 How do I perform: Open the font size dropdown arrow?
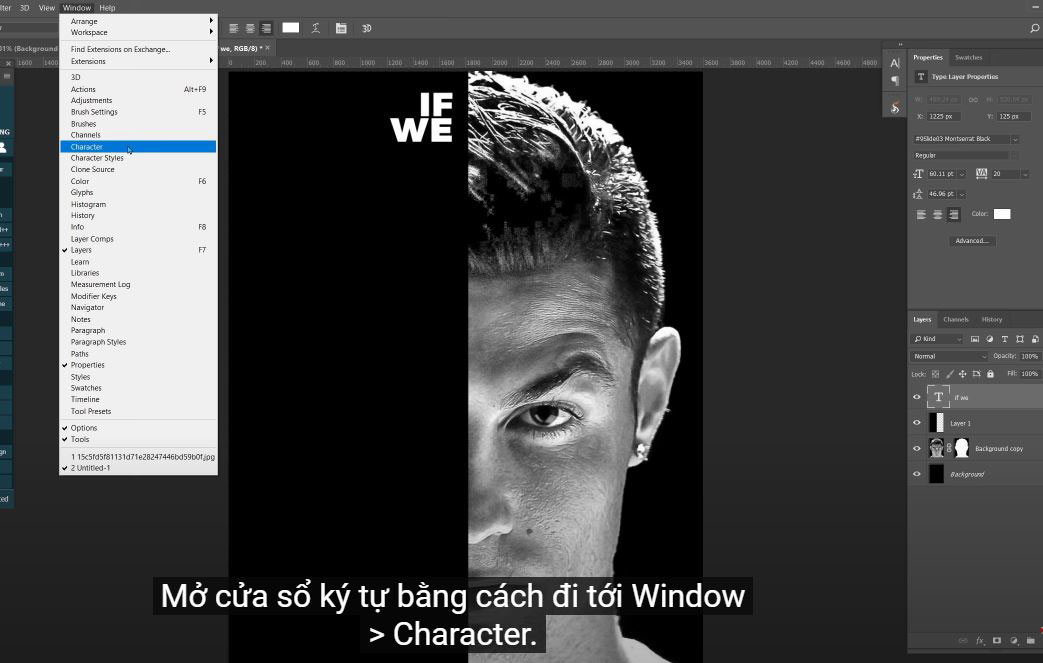(x=961, y=174)
